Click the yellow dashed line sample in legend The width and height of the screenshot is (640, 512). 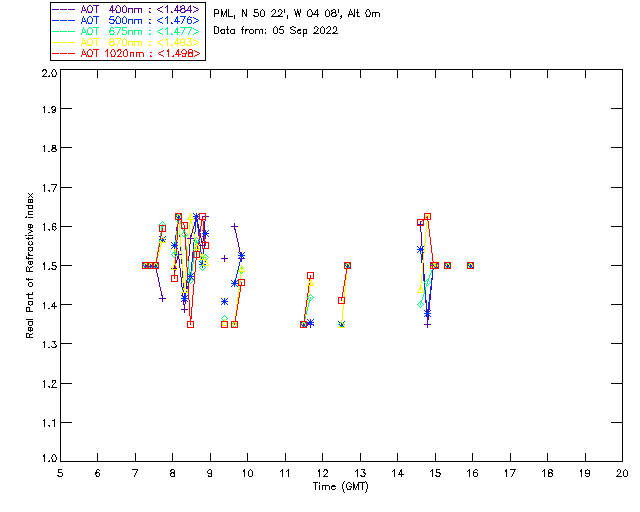click(64, 42)
